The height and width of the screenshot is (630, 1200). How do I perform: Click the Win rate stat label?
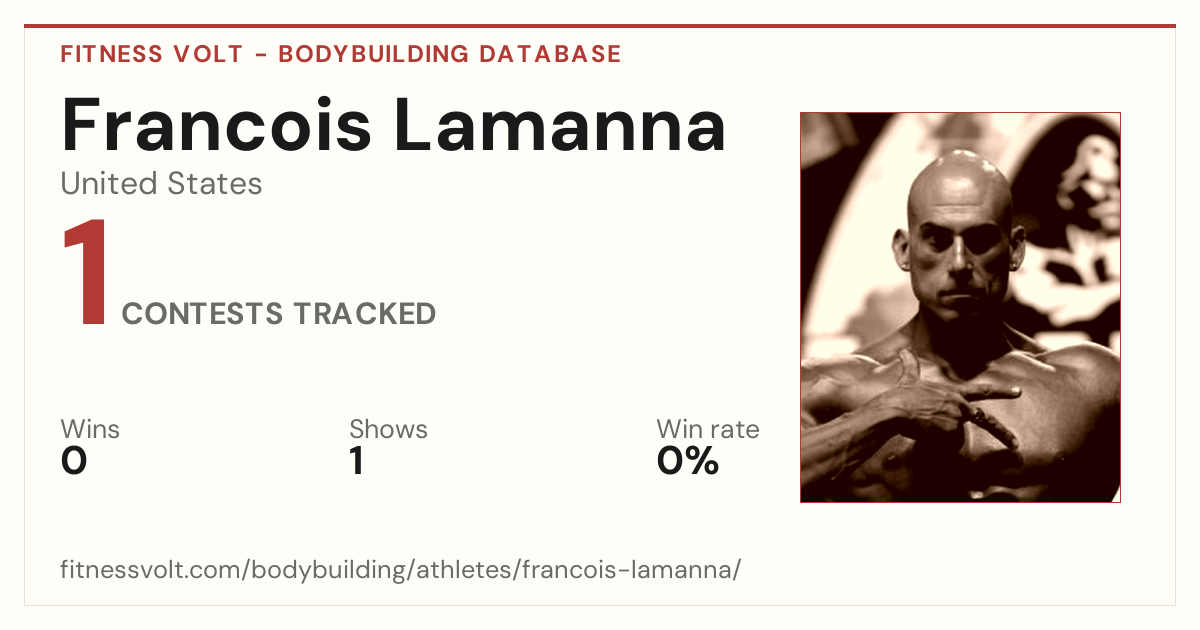[708, 429]
